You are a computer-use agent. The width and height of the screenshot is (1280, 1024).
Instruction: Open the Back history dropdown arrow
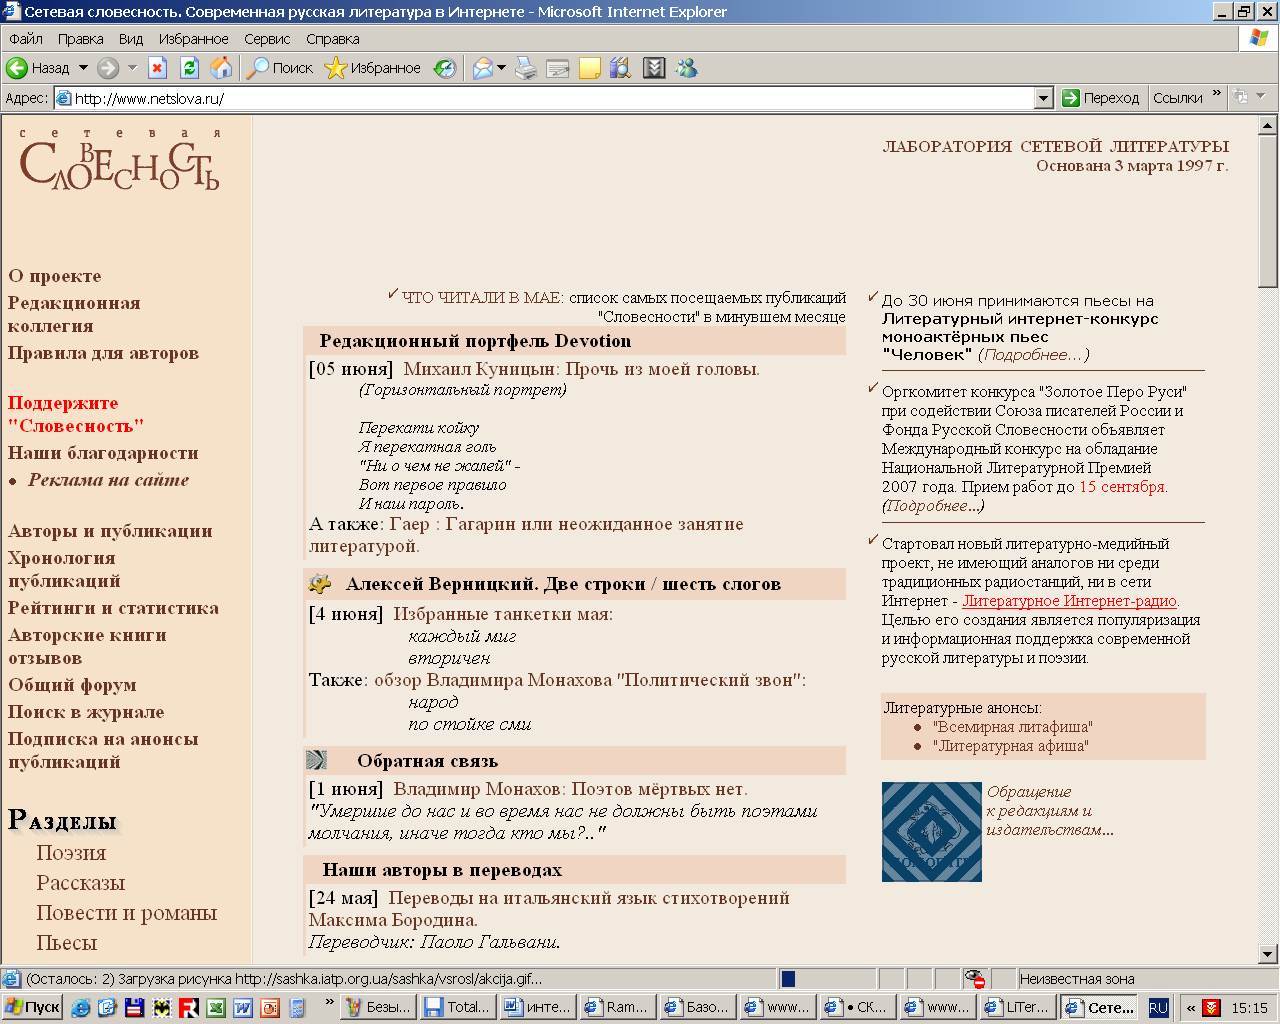(83, 68)
